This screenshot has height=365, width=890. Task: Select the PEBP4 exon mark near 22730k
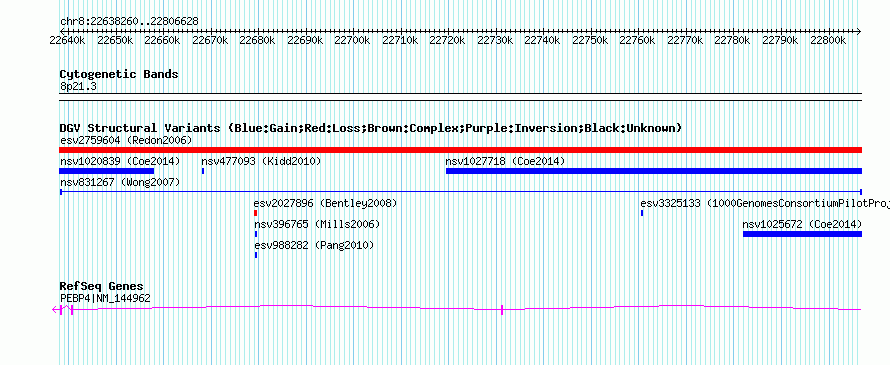click(x=502, y=309)
